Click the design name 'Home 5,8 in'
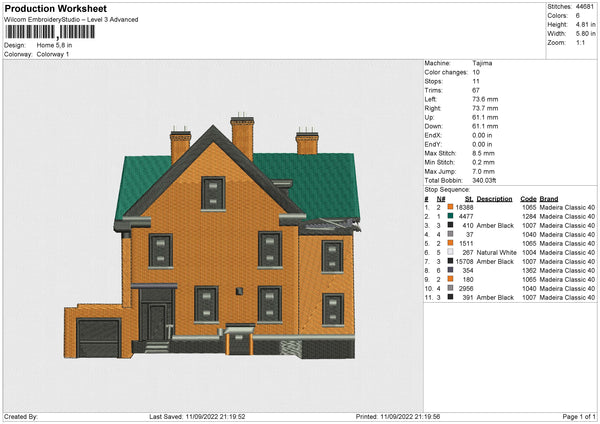 coord(54,45)
